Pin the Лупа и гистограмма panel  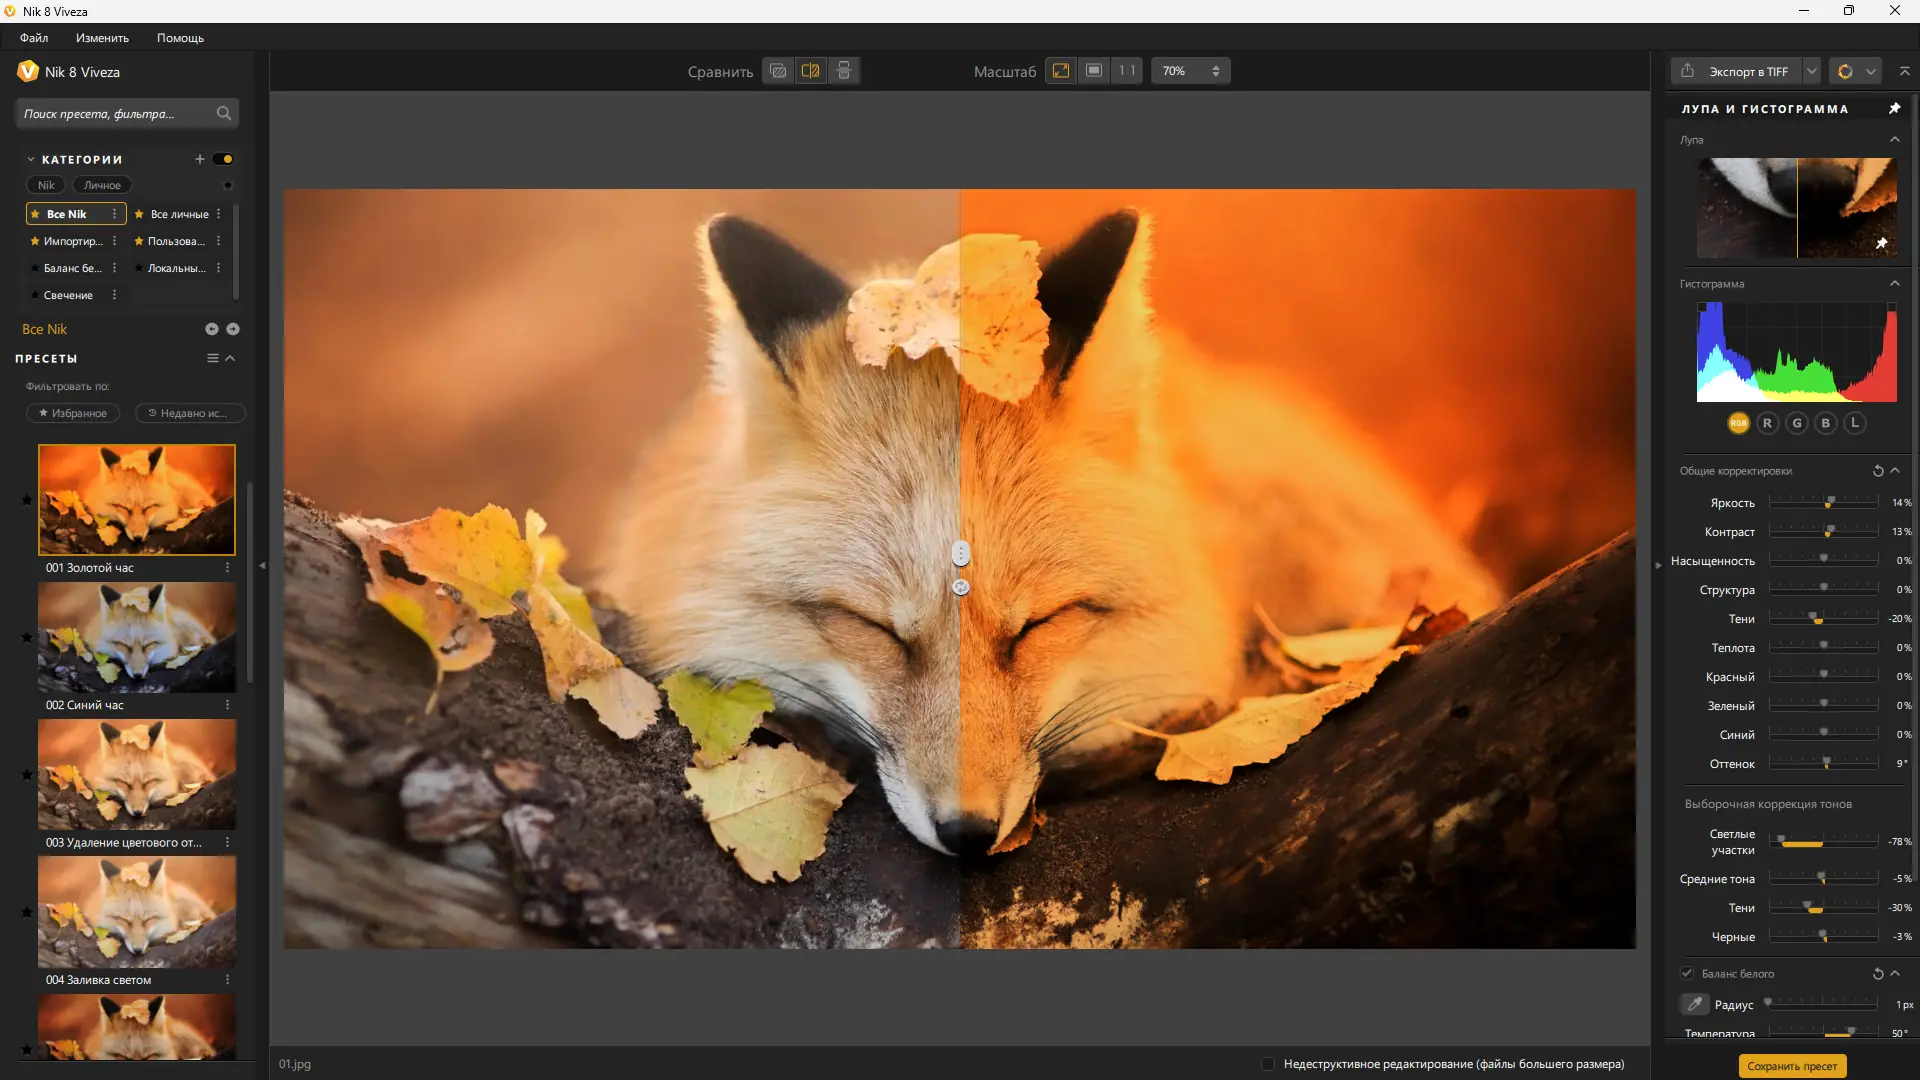1894,108
